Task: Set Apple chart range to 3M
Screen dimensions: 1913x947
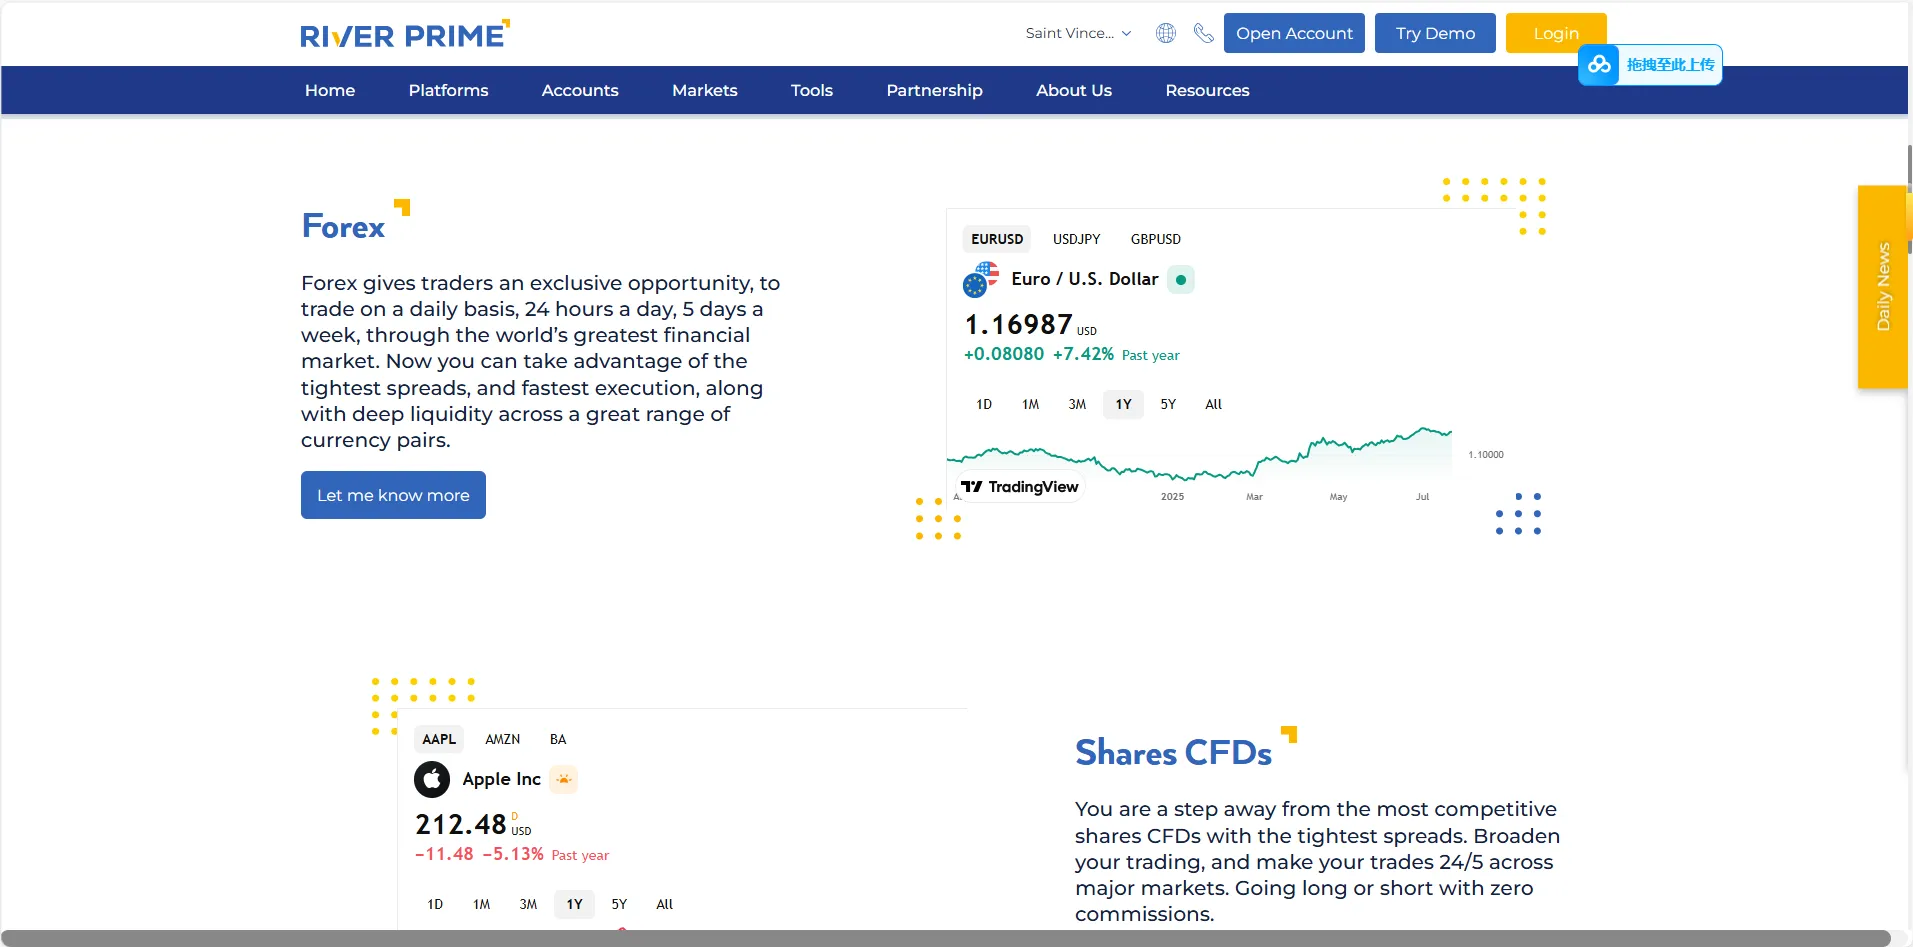Action: coord(528,904)
